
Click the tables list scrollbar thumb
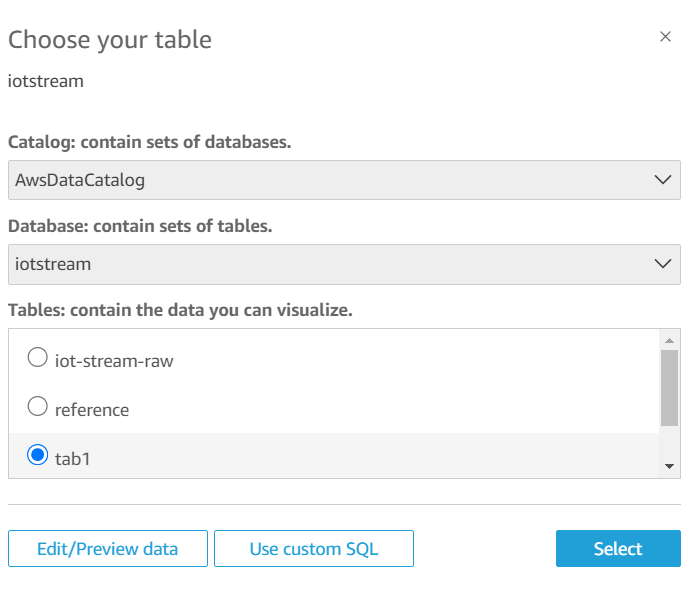[670, 387]
